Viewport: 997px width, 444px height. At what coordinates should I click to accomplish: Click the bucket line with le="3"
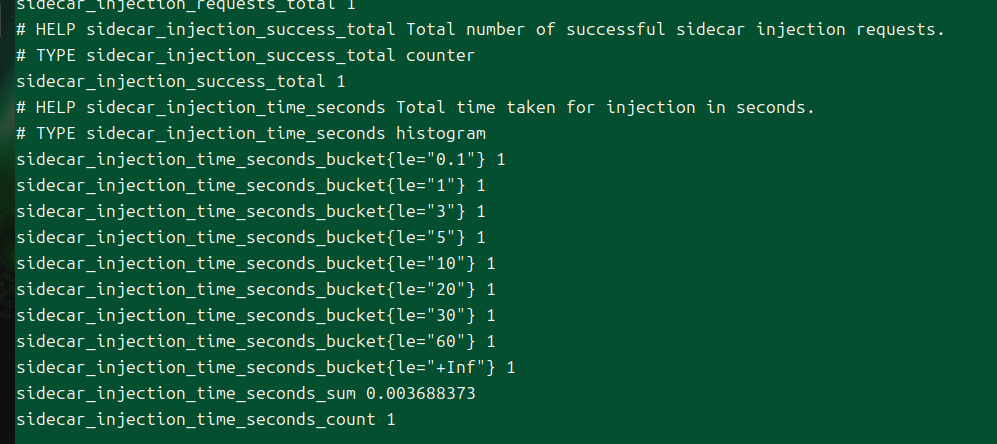[x=251, y=212]
